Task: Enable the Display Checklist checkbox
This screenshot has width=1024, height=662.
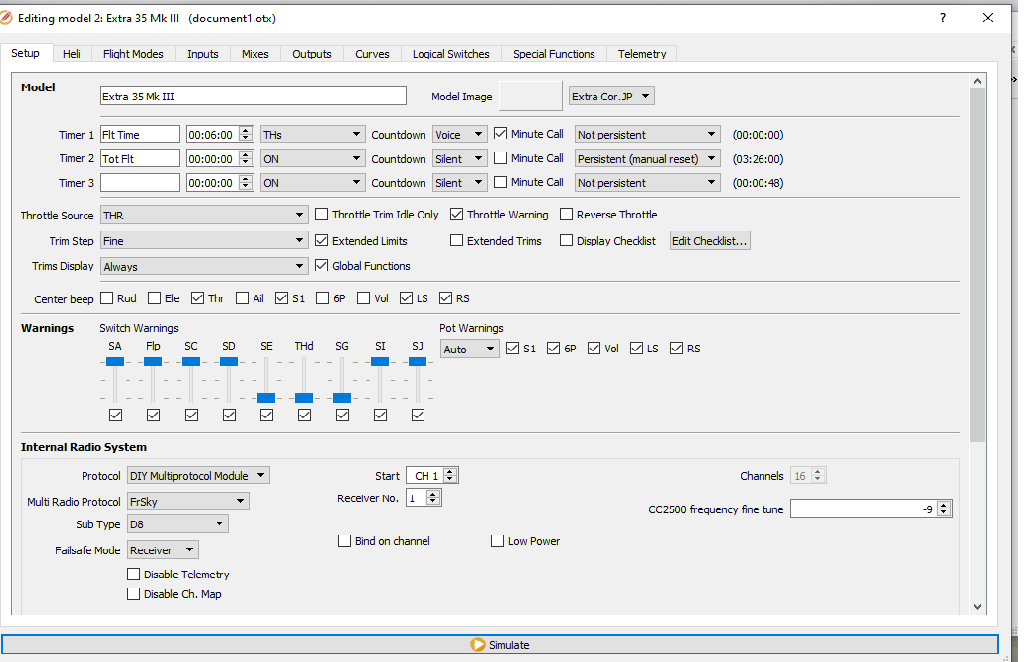Action: 566,240
